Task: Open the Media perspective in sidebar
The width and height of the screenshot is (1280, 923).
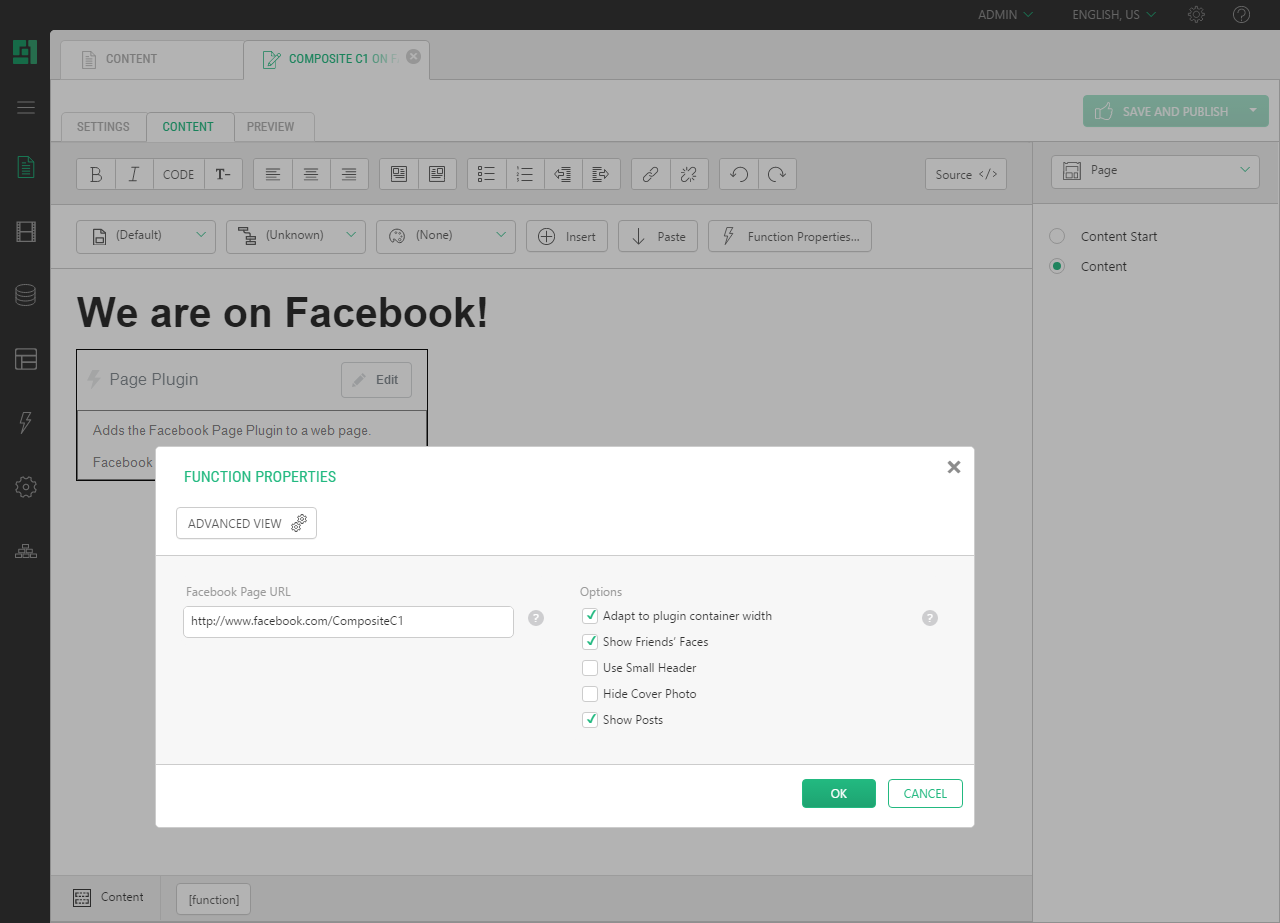Action: (26, 232)
